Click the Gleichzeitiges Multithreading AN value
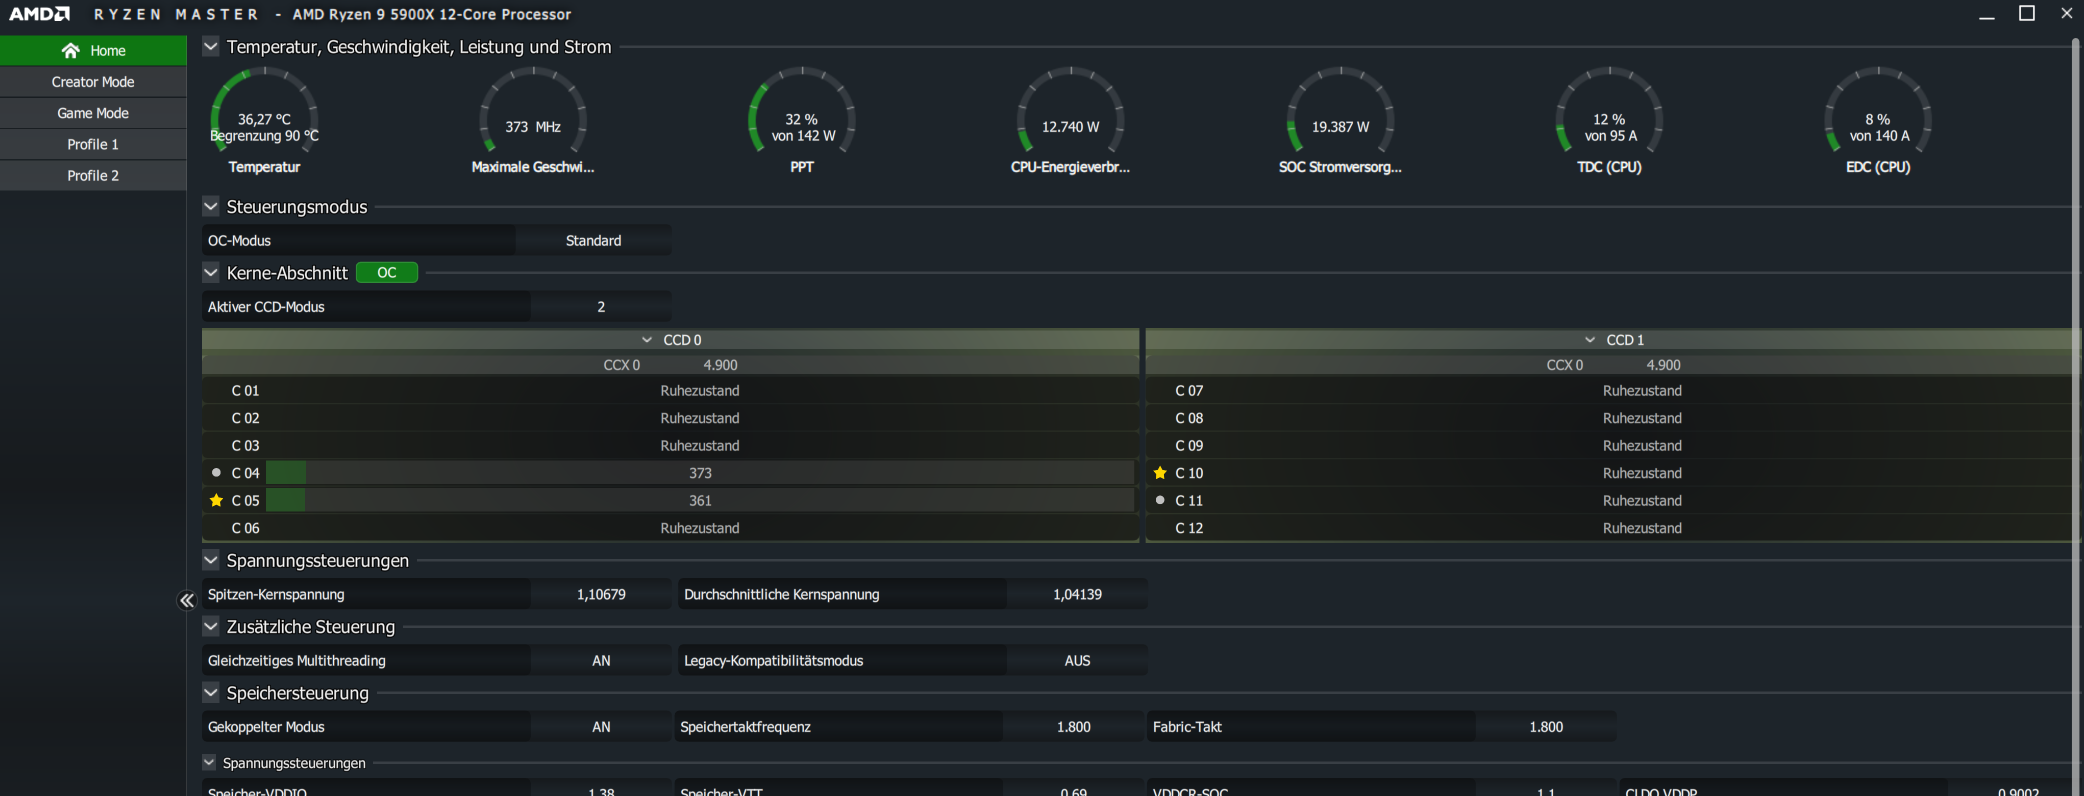 (x=601, y=661)
